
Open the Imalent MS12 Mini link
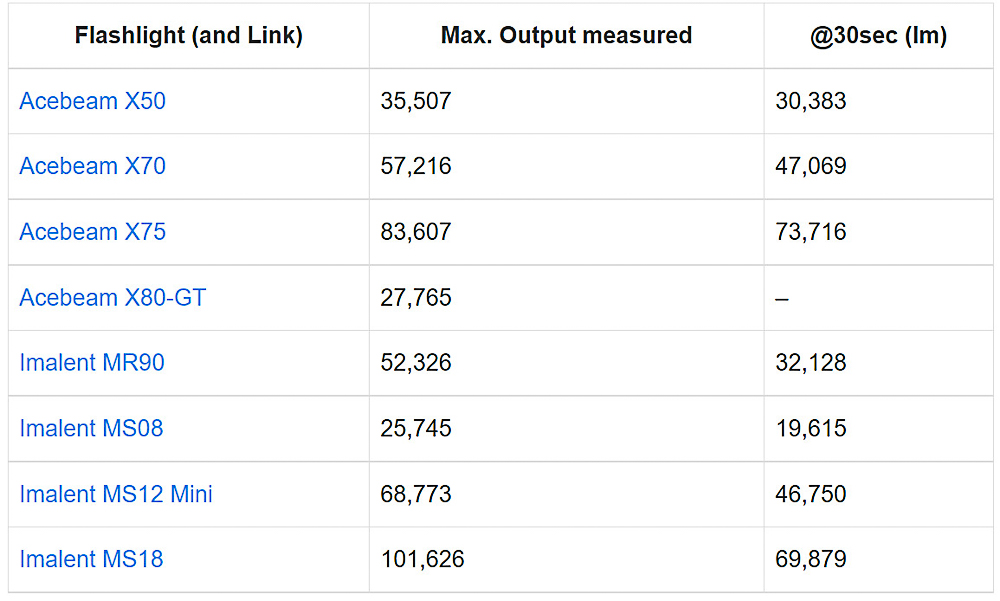coord(116,494)
